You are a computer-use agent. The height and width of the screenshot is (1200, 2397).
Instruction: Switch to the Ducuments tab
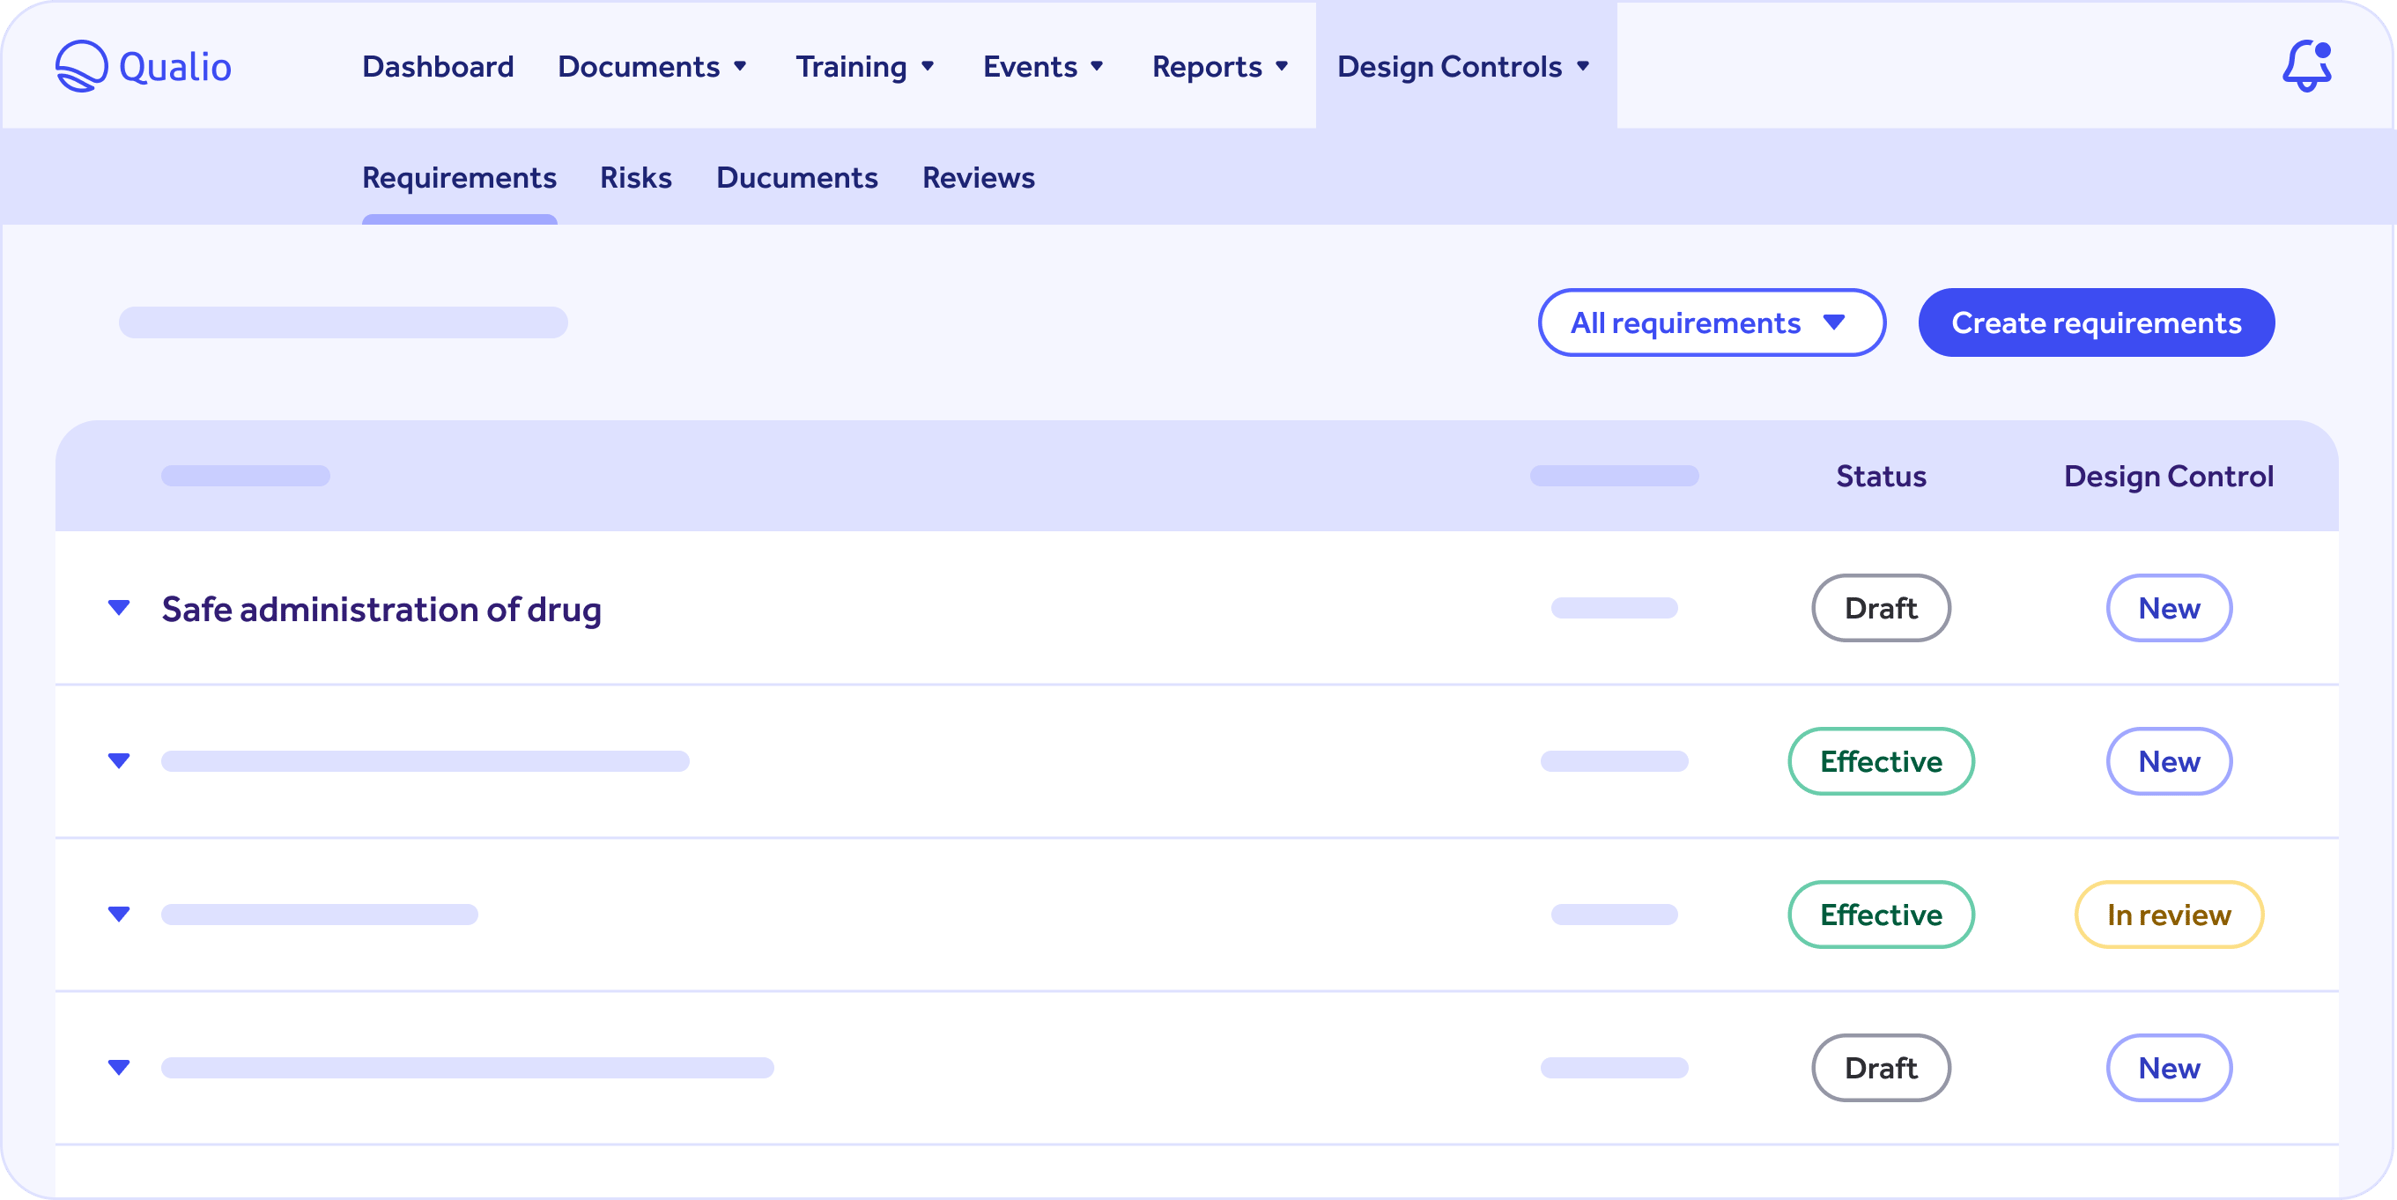pos(796,178)
